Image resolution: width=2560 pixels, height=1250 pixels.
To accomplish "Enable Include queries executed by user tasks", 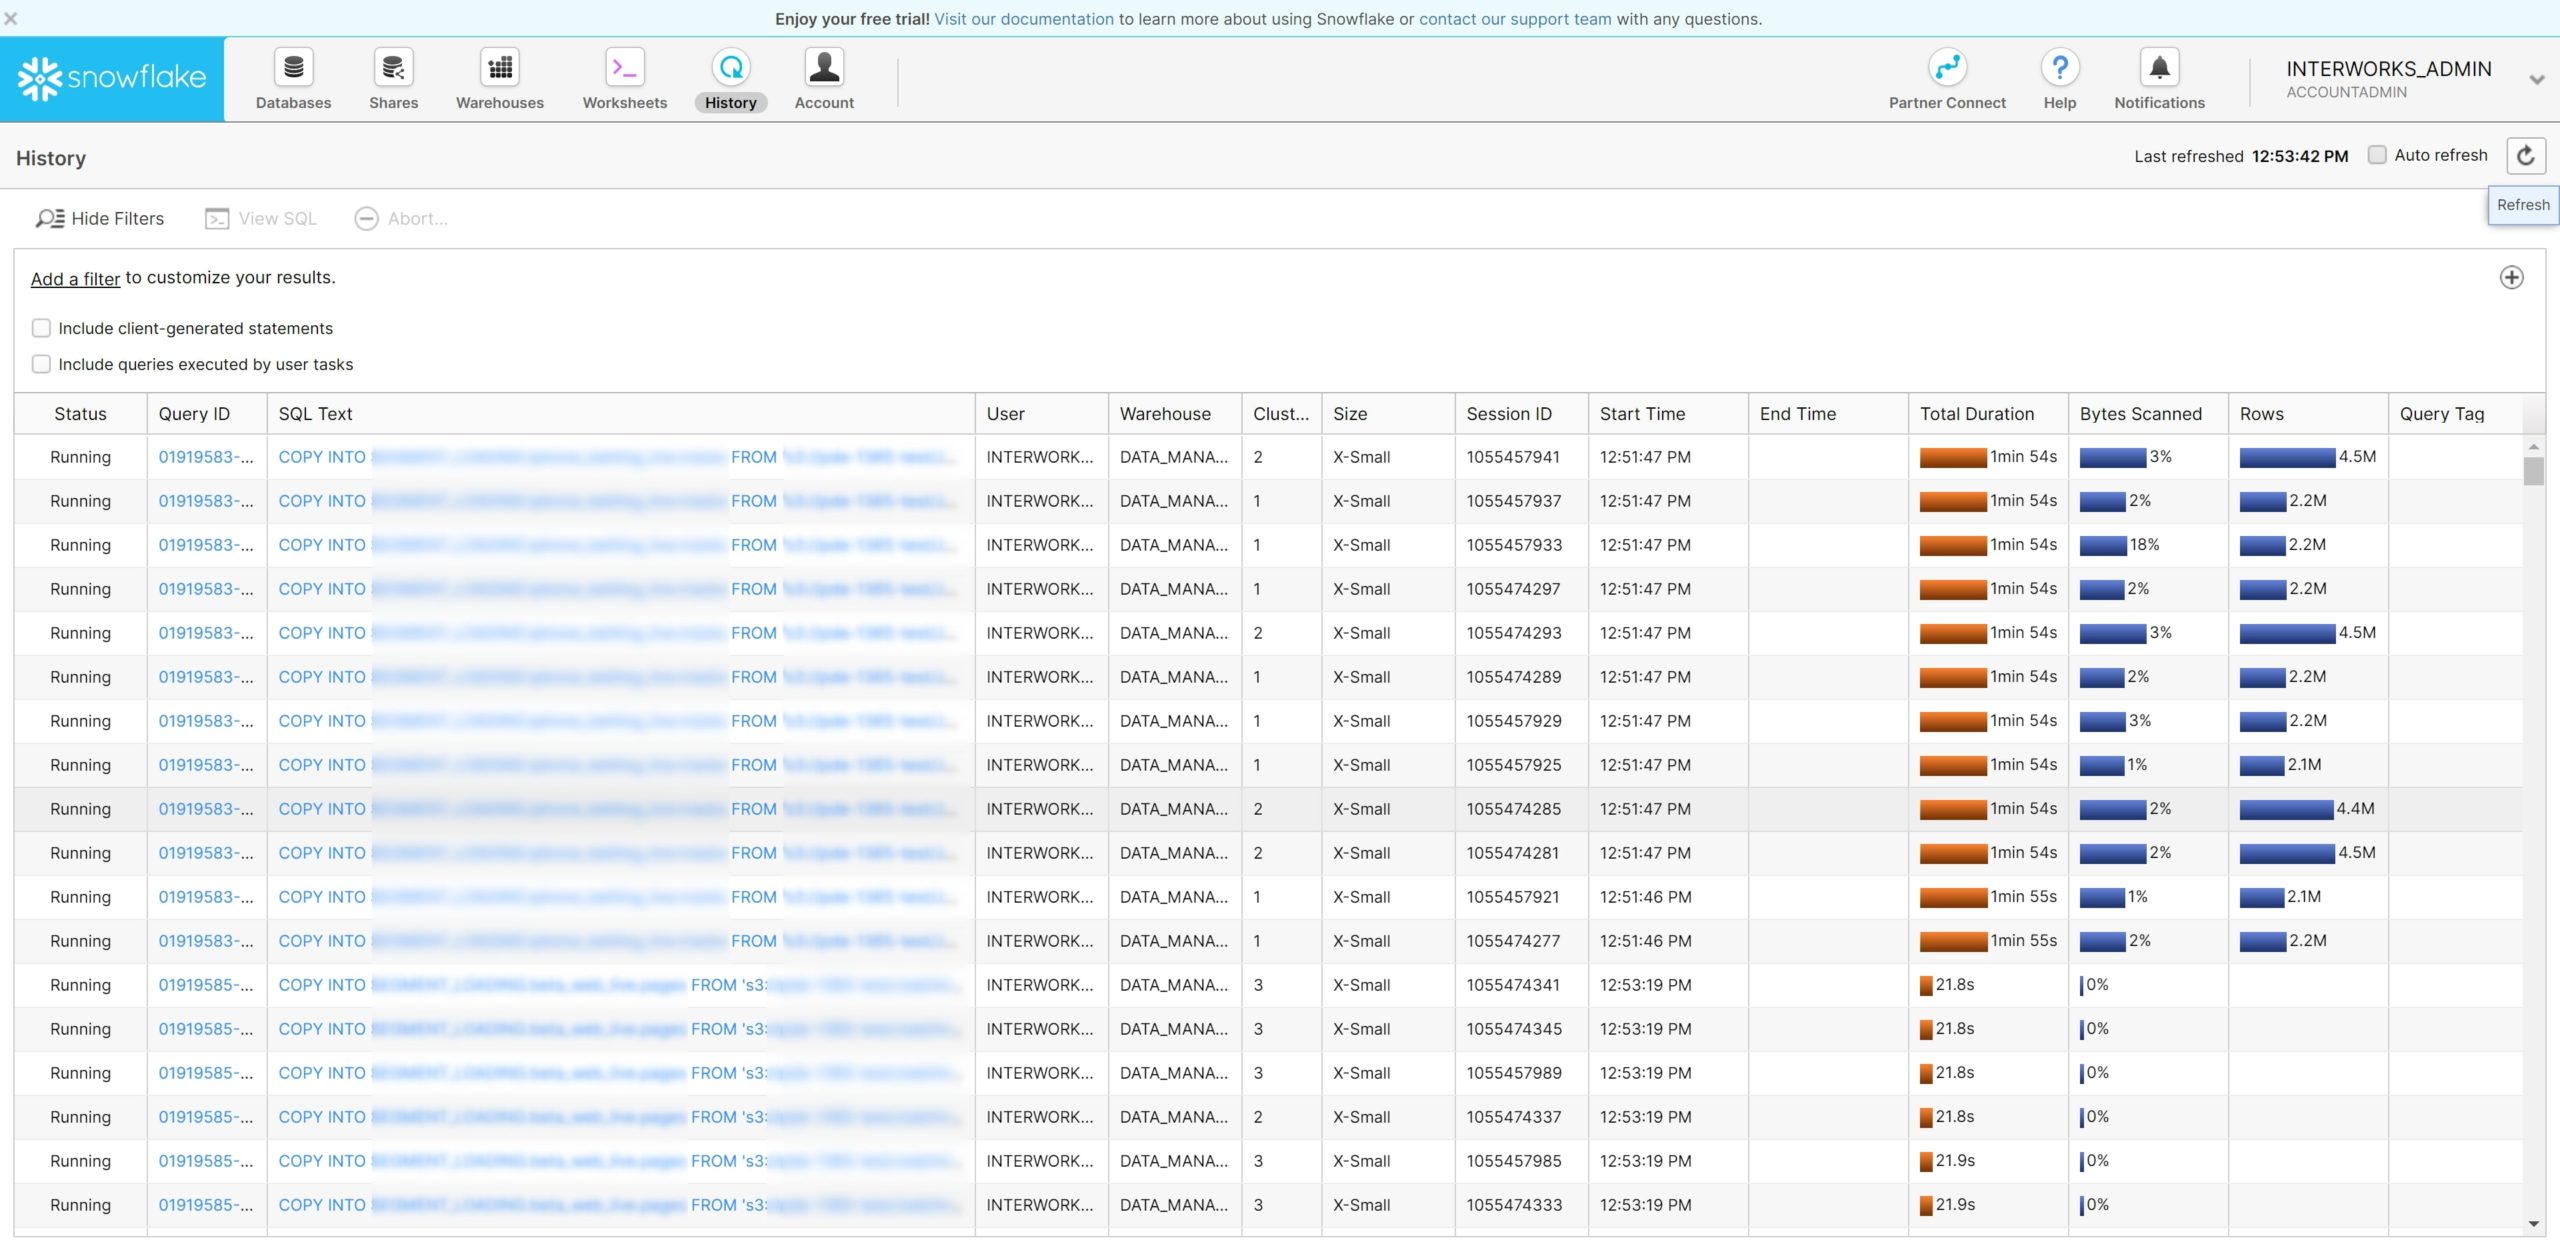I will [x=41, y=364].
